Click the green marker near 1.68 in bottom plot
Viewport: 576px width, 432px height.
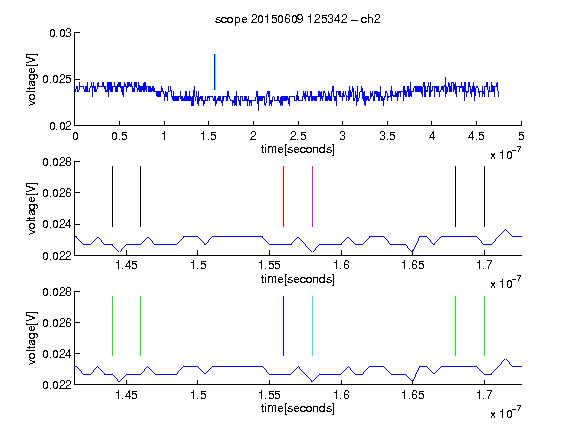point(456,326)
